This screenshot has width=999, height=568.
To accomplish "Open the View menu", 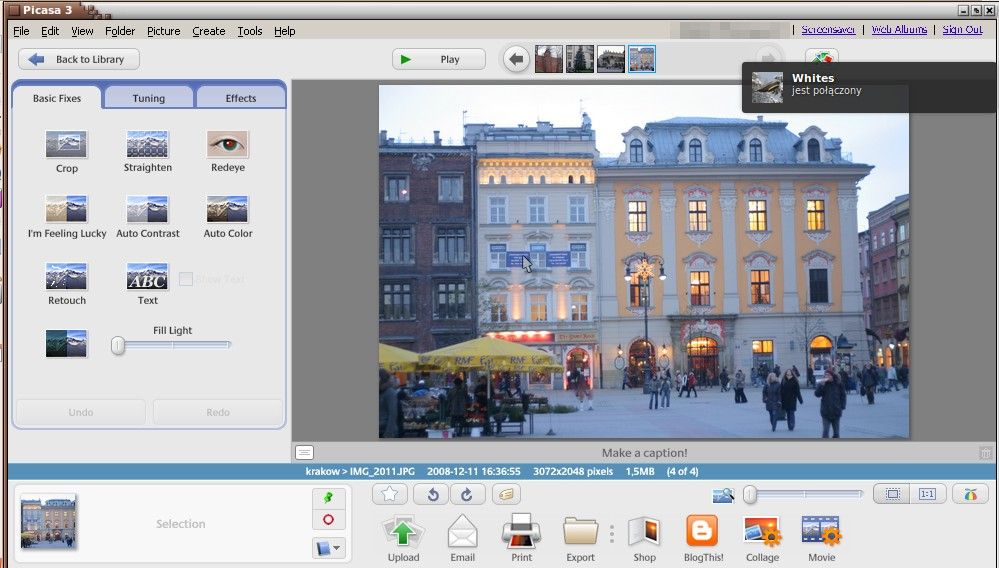I will [x=82, y=31].
